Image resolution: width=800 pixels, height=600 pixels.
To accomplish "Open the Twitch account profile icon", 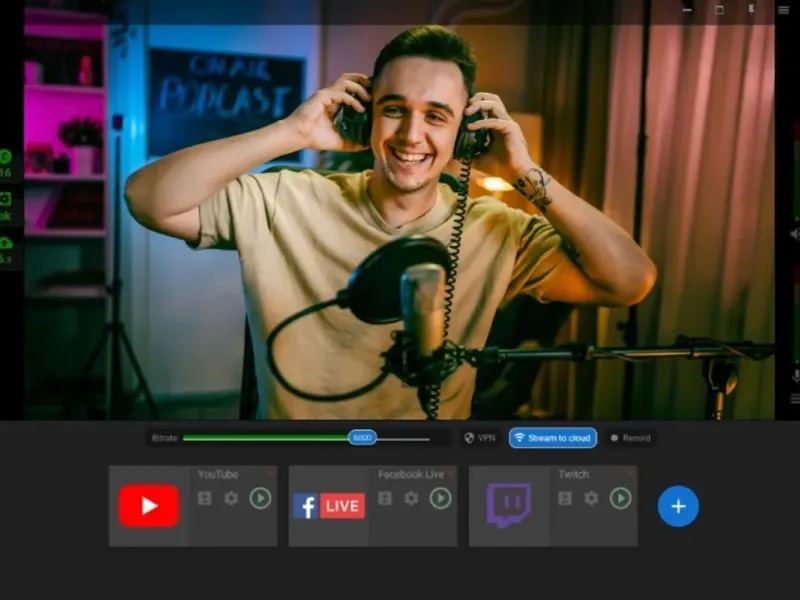I will 565,498.
